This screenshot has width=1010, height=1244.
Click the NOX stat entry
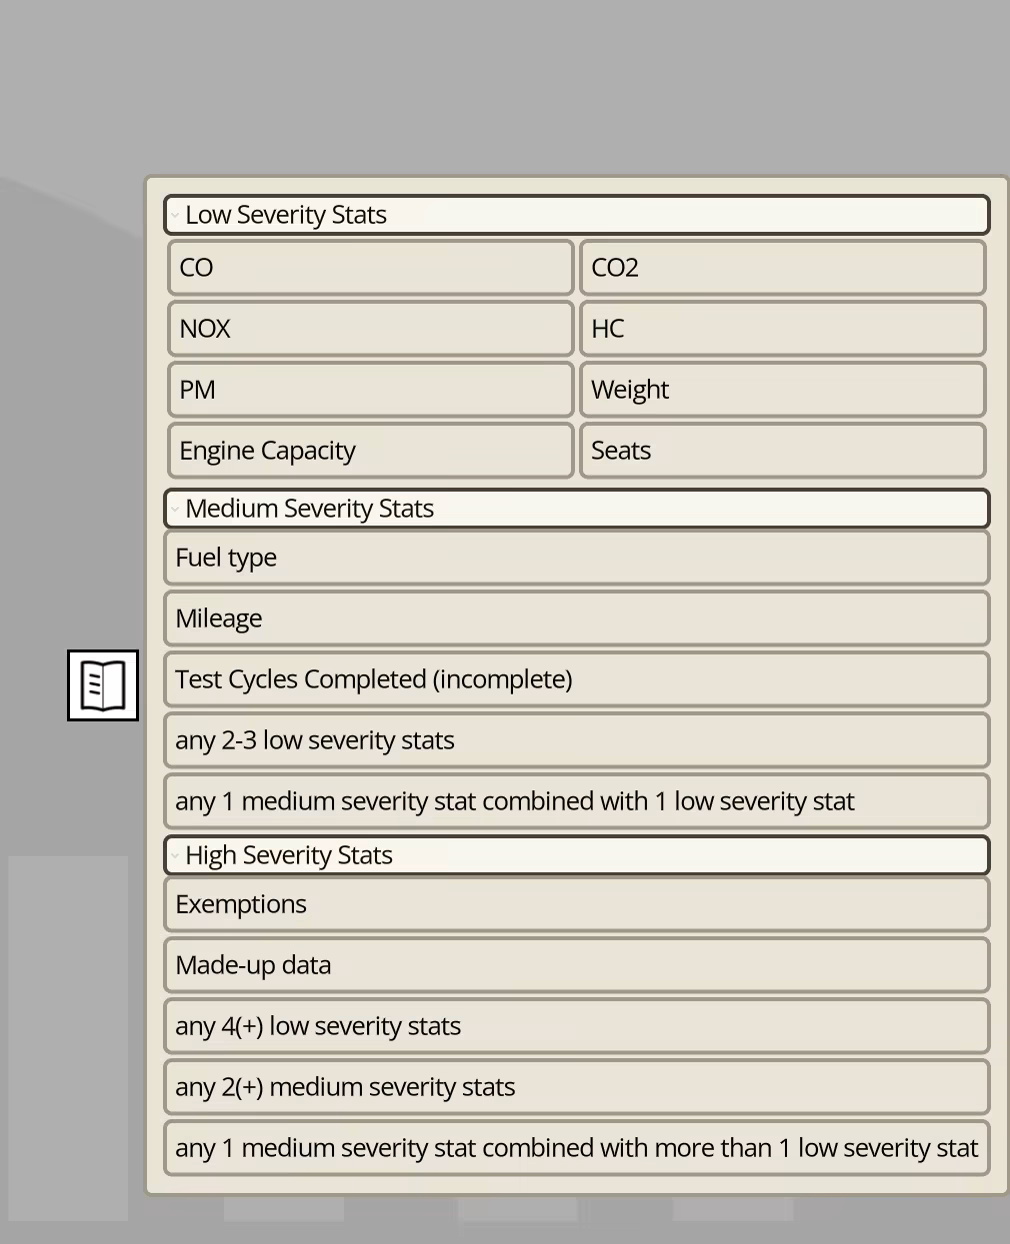370,329
